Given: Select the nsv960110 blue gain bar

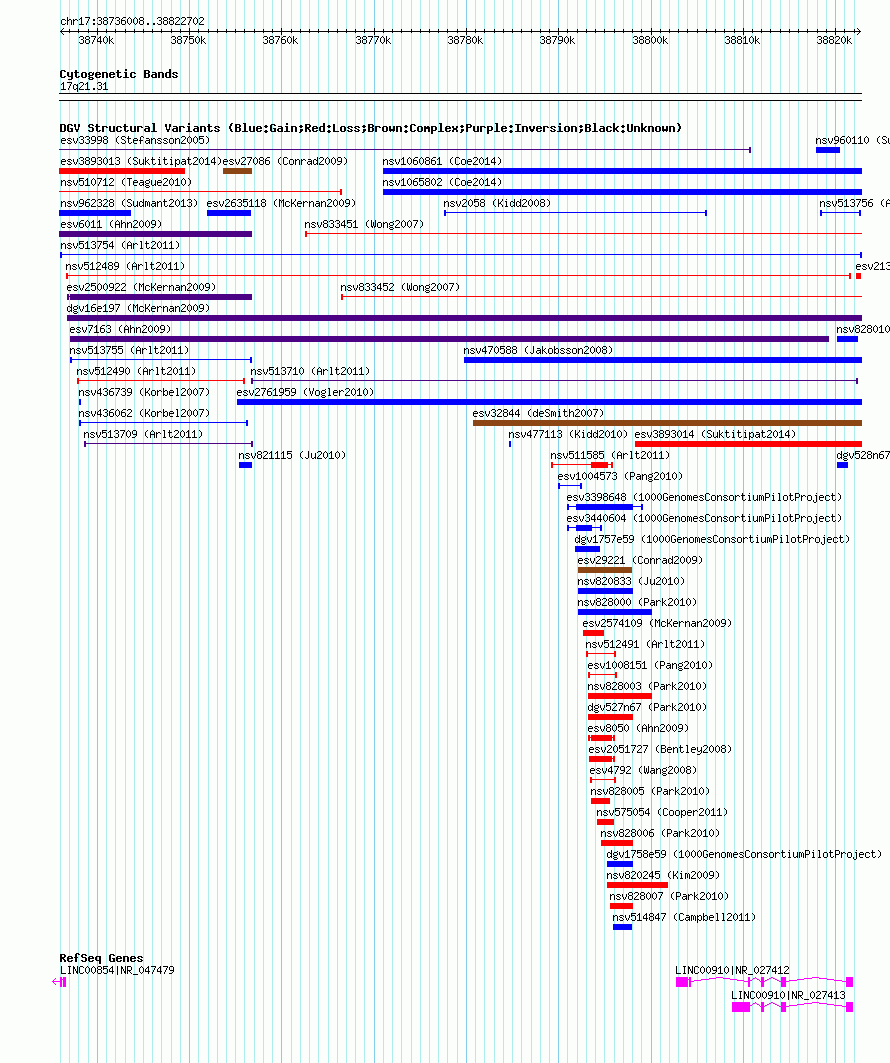Looking at the screenshot, I should pyautogui.click(x=828, y=150).
